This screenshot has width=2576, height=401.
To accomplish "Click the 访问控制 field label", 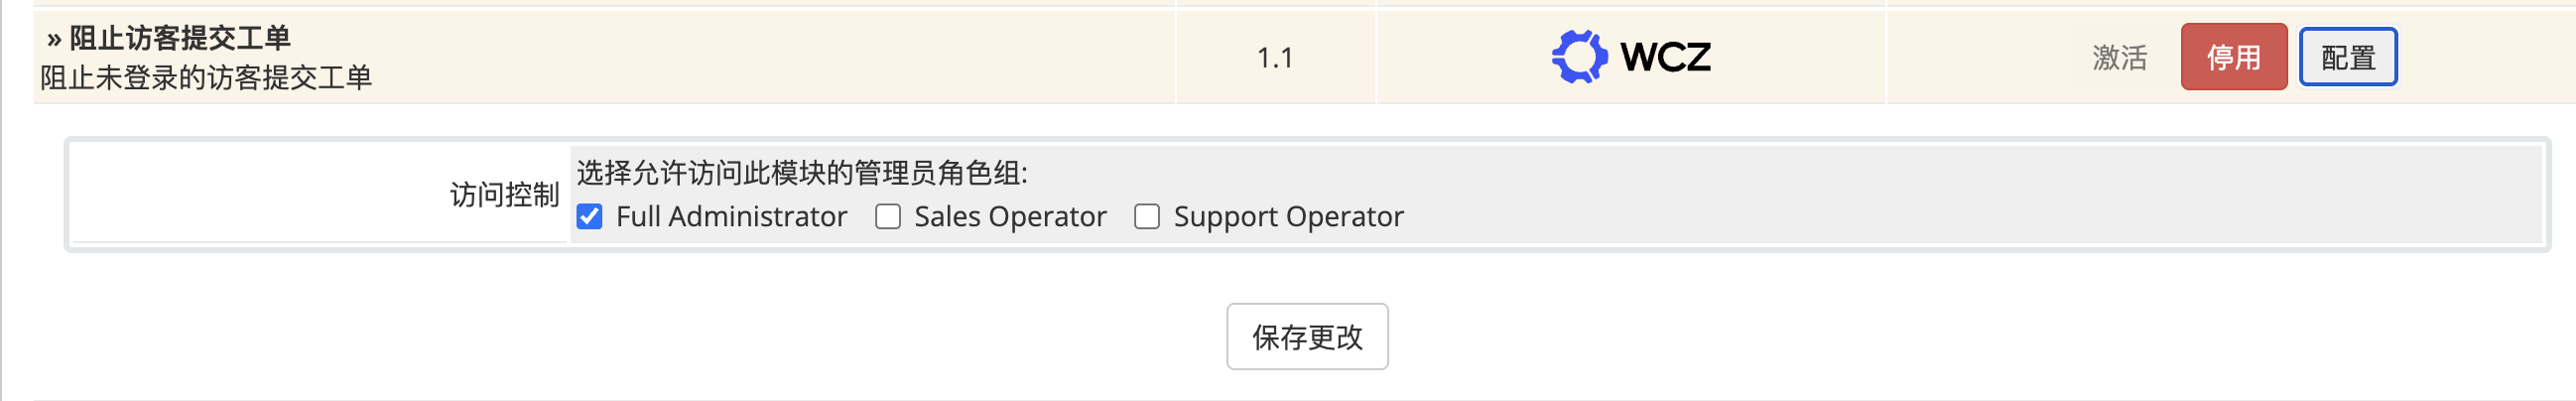I will pyautogui.click(x=504, y=195).
